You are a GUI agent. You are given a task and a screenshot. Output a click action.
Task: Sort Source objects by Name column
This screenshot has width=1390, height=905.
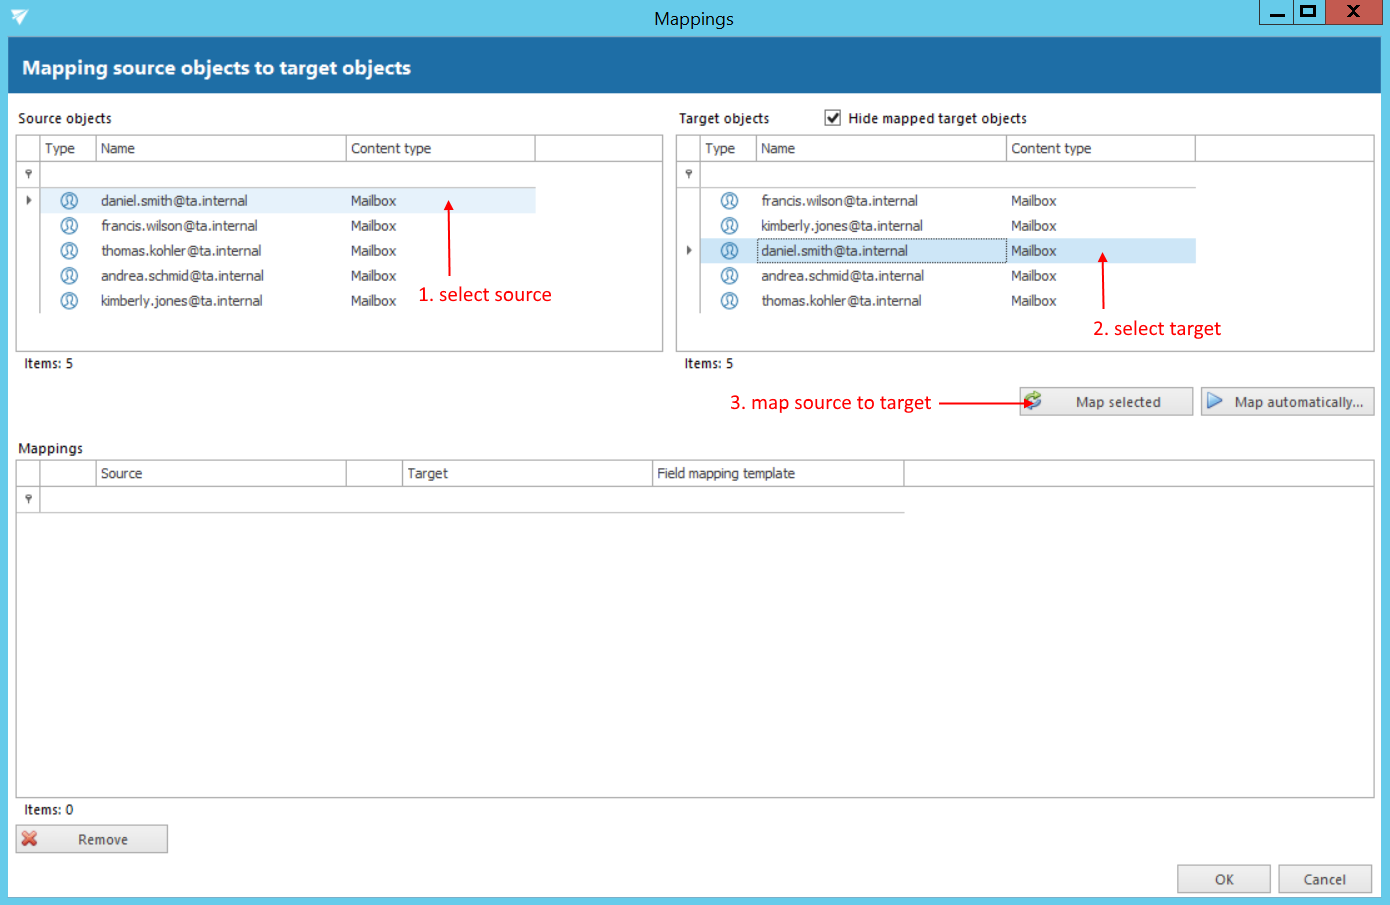point(220,149)
